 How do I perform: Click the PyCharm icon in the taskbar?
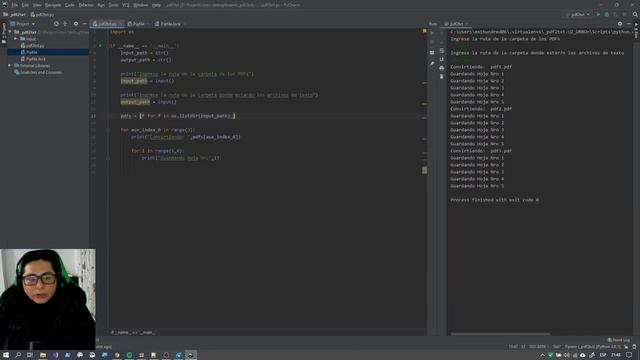tap(191, 355)
